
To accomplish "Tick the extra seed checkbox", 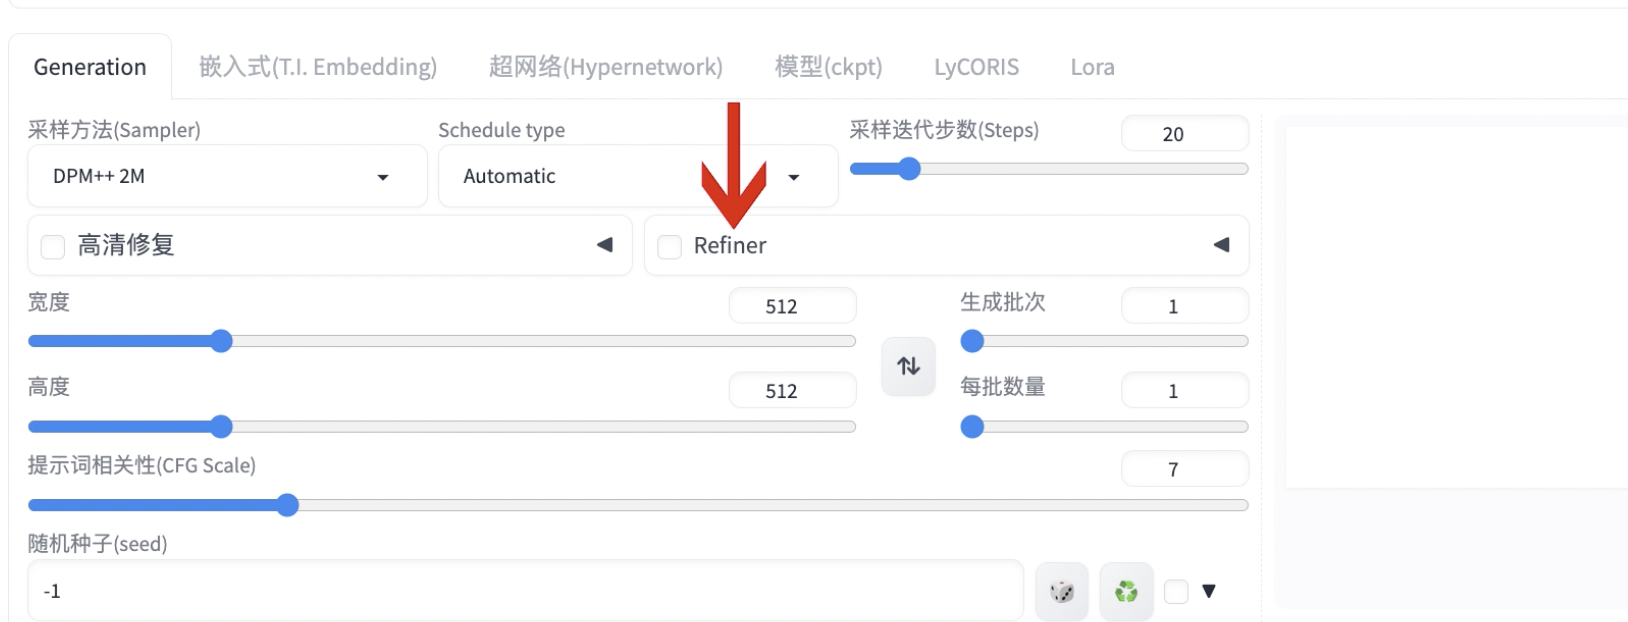I will pos(1176,591).
